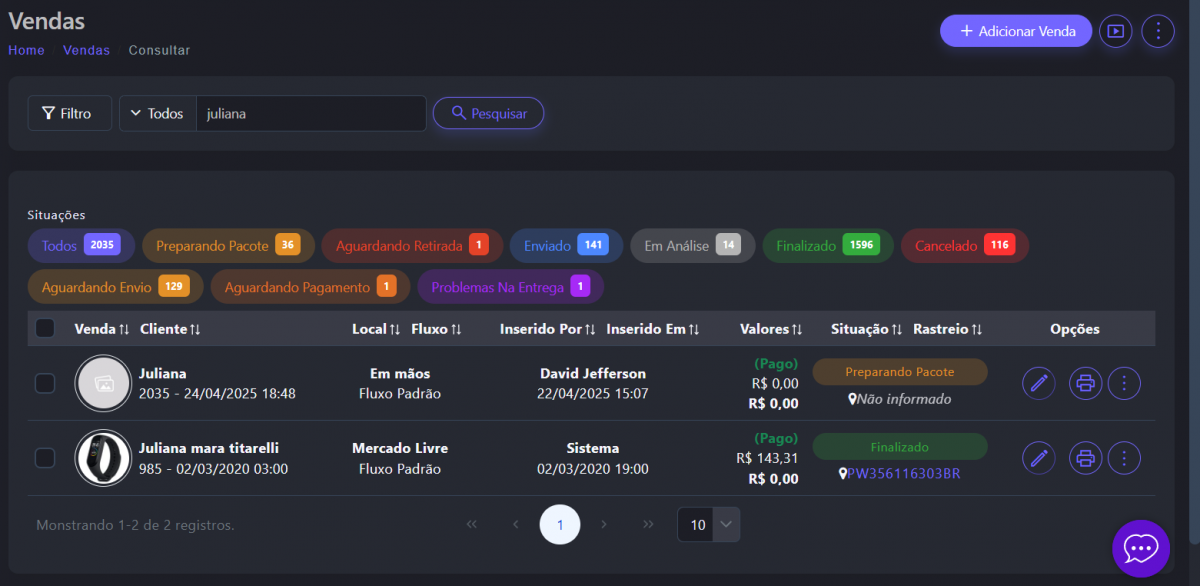Open tracking link PW356116303BR
The width and height of the screenshot is (1200, 586).
point(903,474)
